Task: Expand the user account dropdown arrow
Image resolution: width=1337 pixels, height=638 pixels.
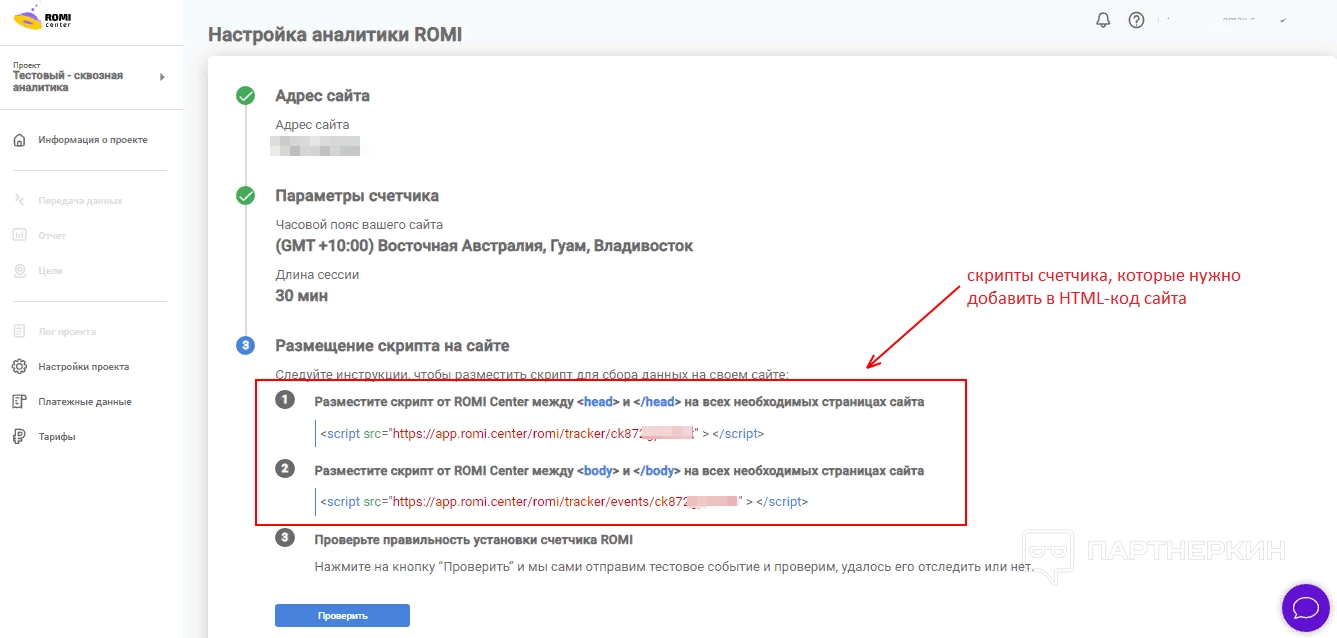Action: [1283, 20]
